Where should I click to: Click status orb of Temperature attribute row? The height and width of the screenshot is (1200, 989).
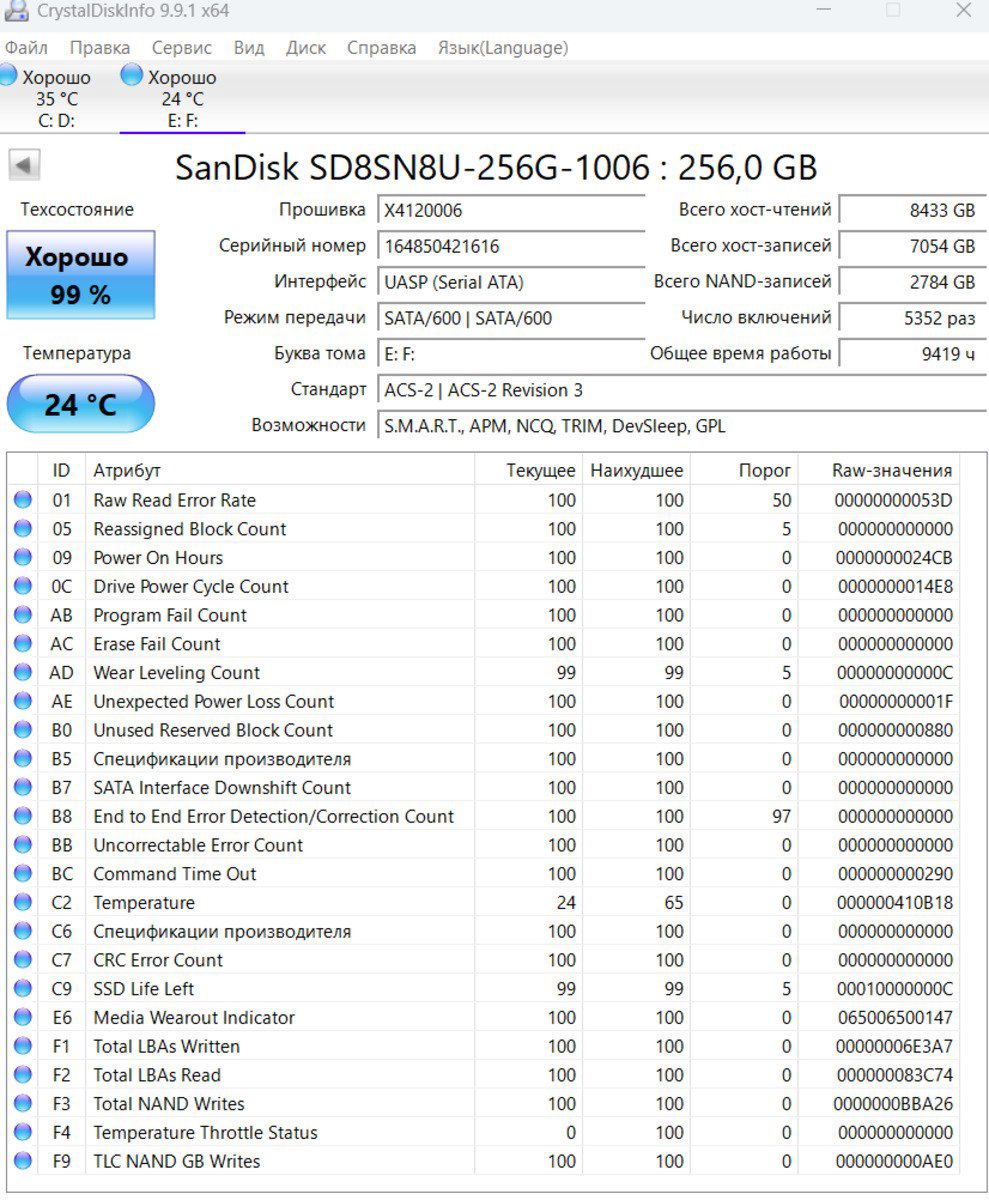(23, 903)
